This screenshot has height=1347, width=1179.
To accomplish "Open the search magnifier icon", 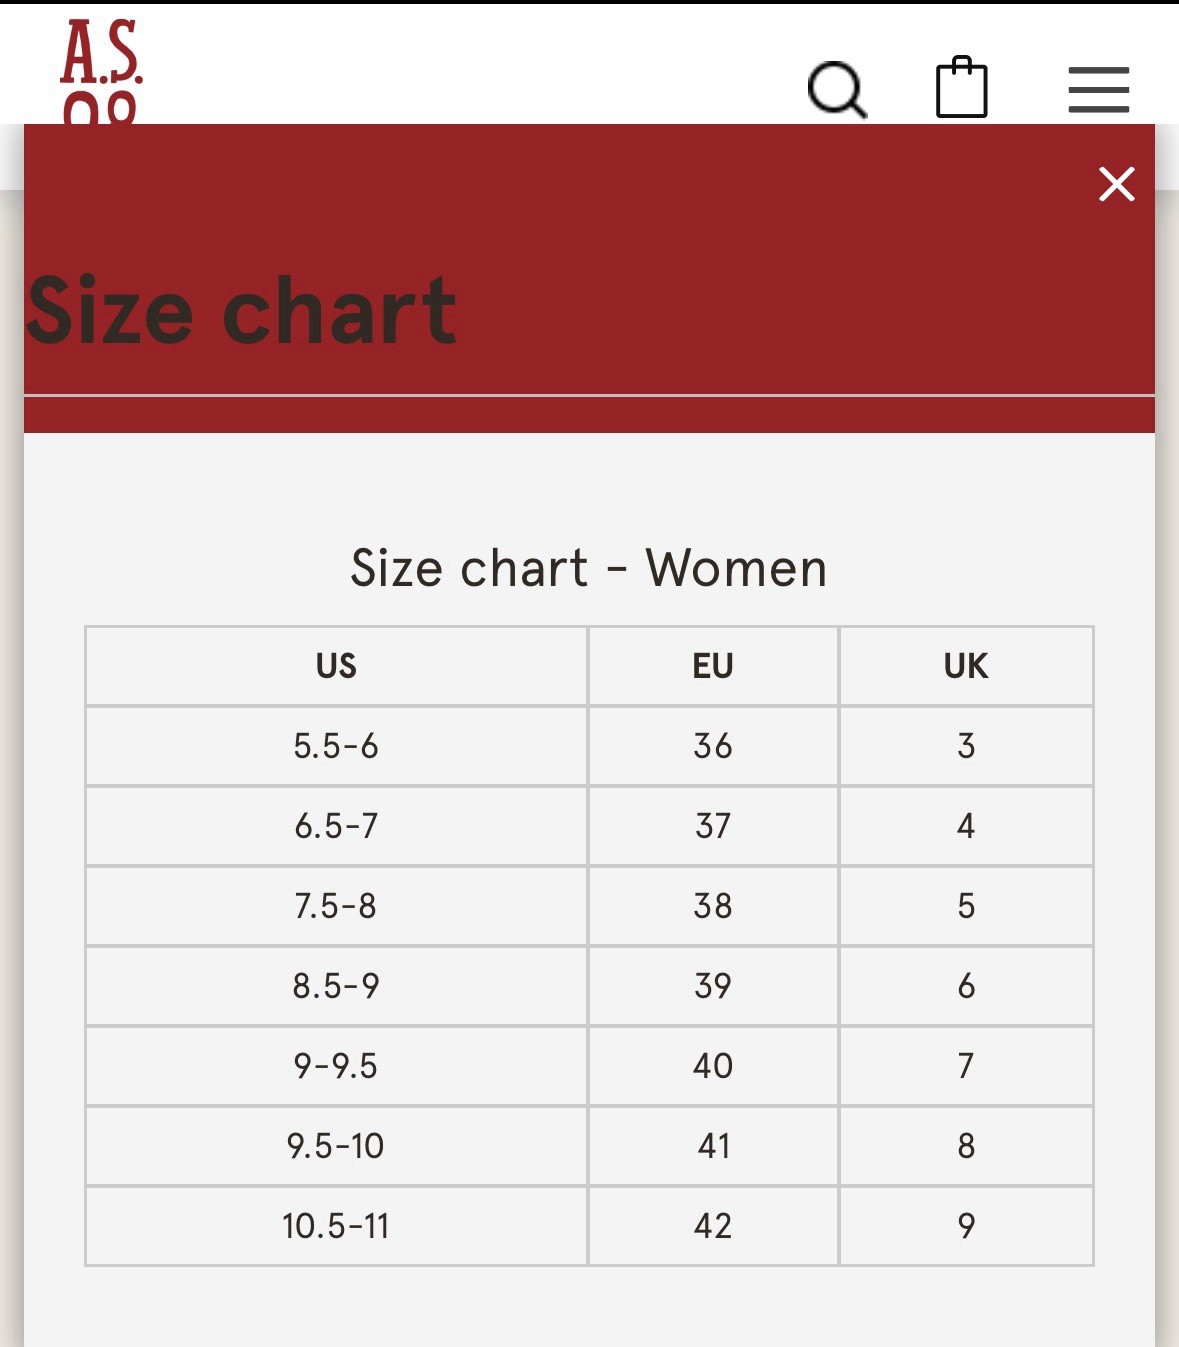I will click(837, 90).
